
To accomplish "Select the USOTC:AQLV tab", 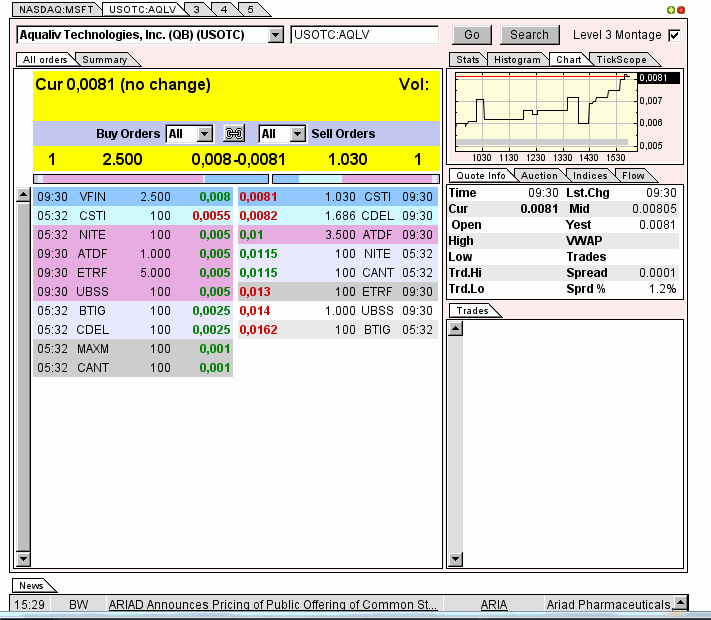I will click(x=142, y=10).
